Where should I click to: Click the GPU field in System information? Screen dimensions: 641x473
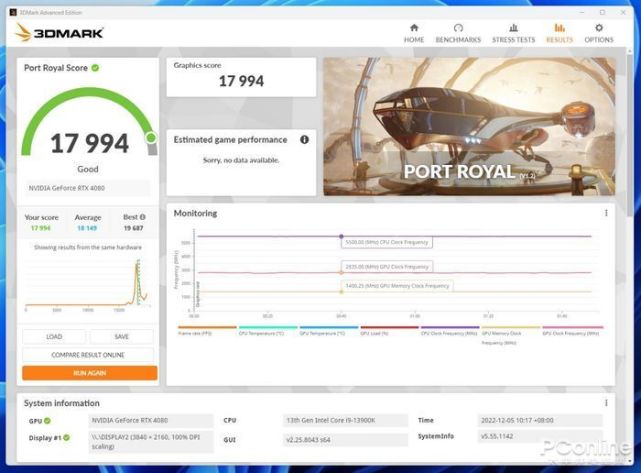pos(151,420)
